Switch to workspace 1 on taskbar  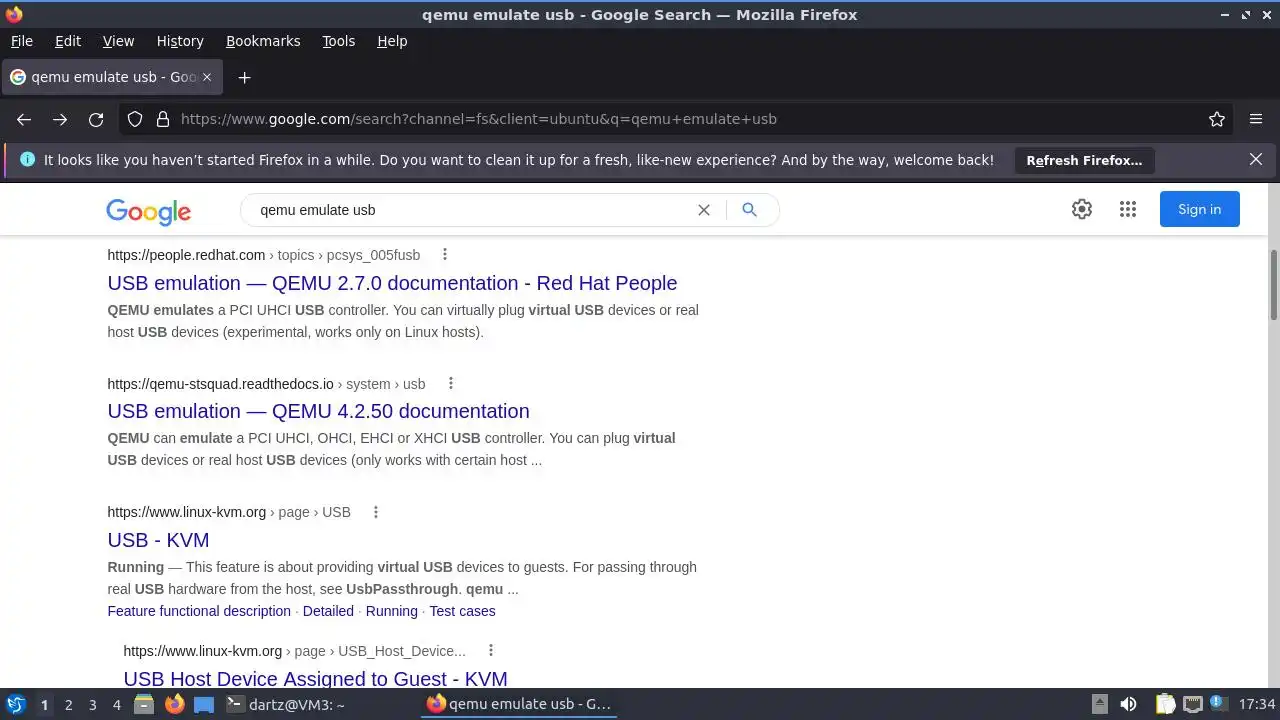point(44,704)
